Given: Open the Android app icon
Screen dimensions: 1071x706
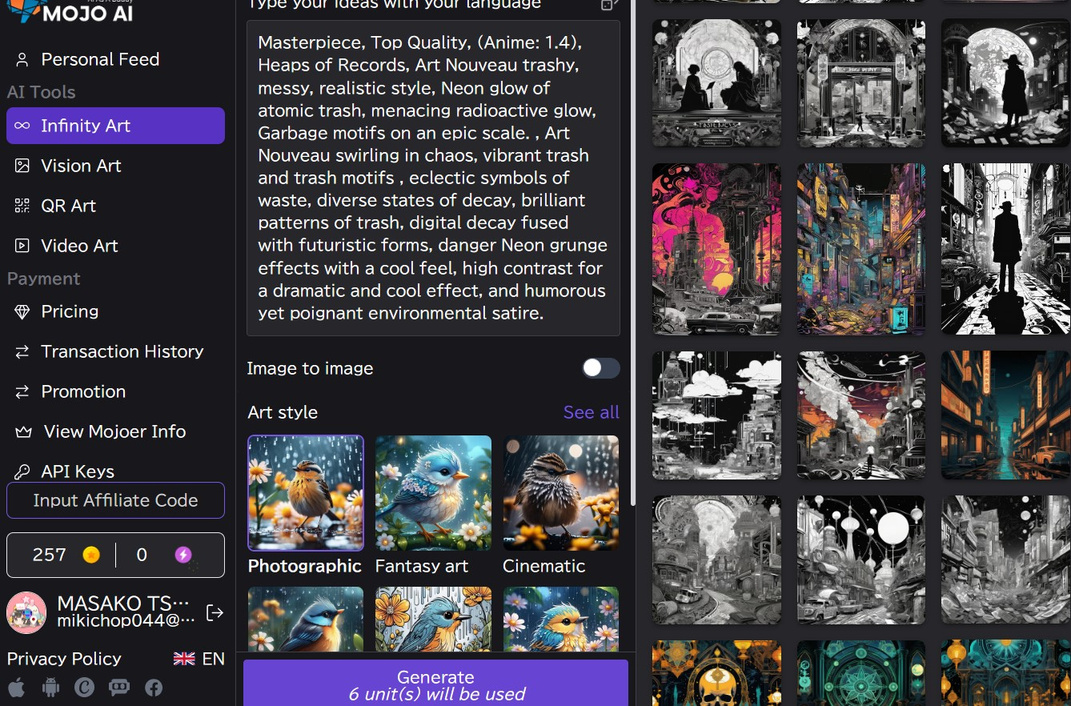Looking at the screenshot, I should pyautogui.click(x=51, y=687).
